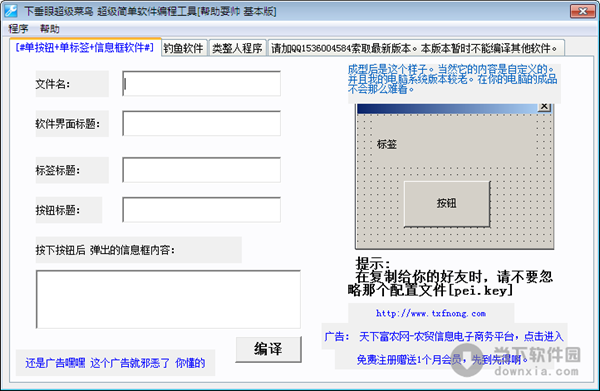Select the tab mentioning QQ1536004584
The height and width of the screenshot is (391, 600).
[416, 48]
